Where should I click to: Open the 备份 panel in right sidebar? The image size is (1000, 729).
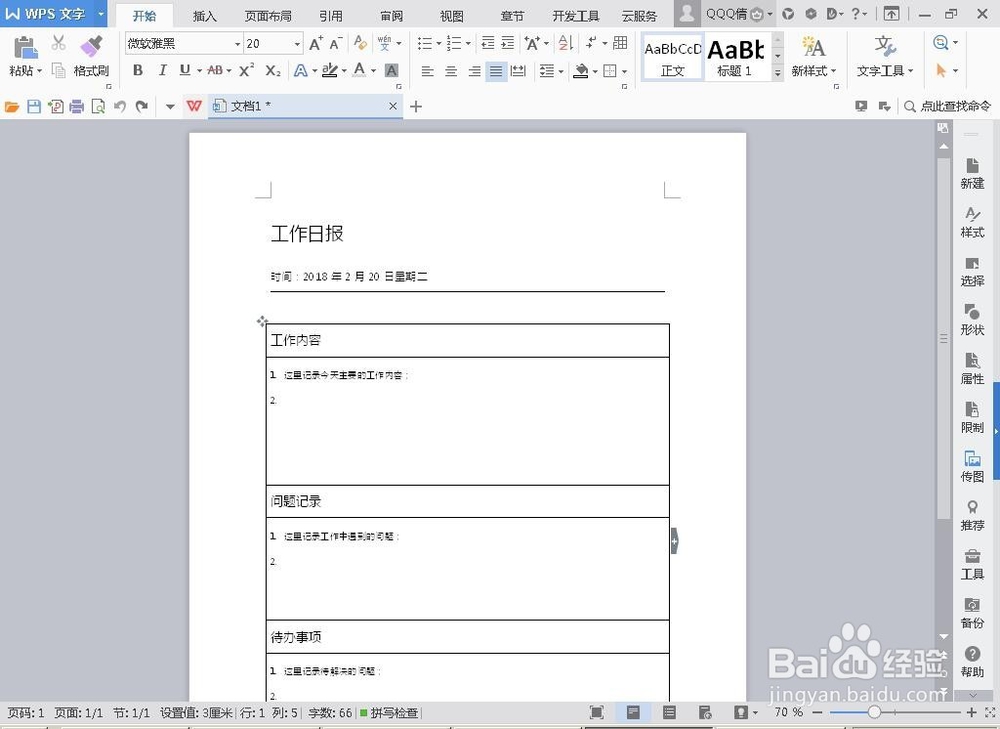971,613
